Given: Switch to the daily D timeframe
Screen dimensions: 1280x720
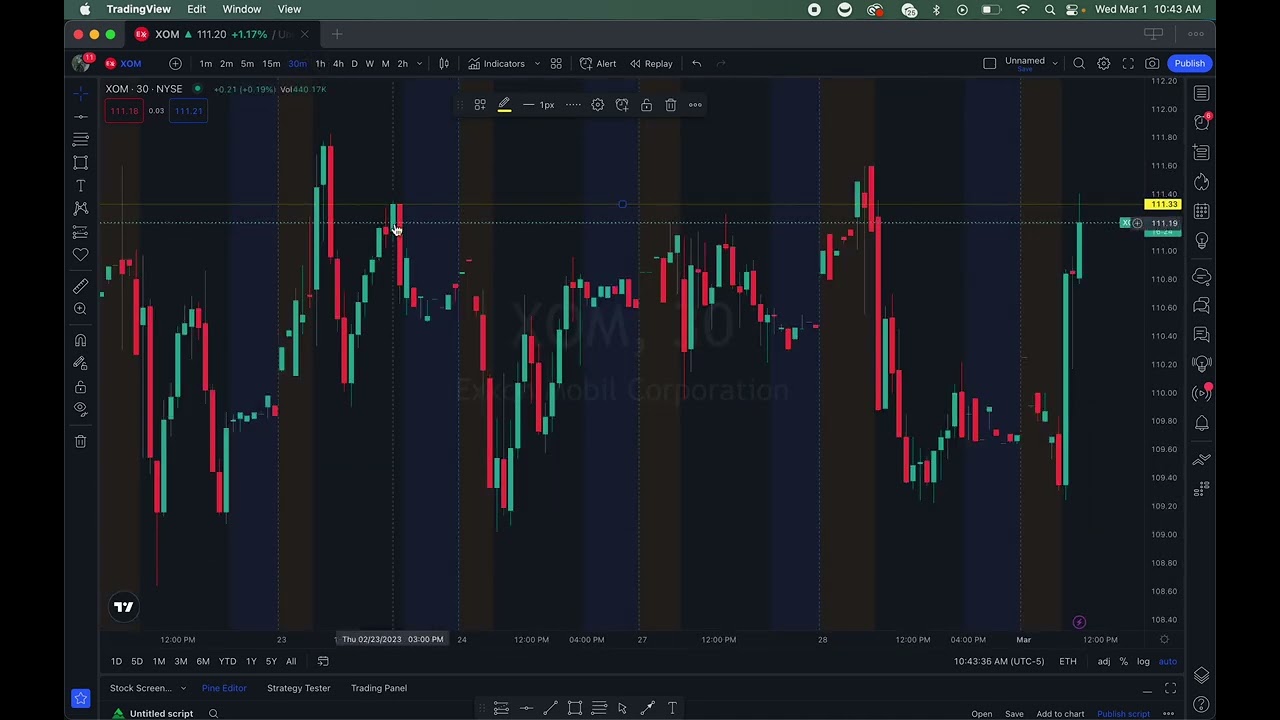Looking at the screenshot, I should [x=354, y=64].
